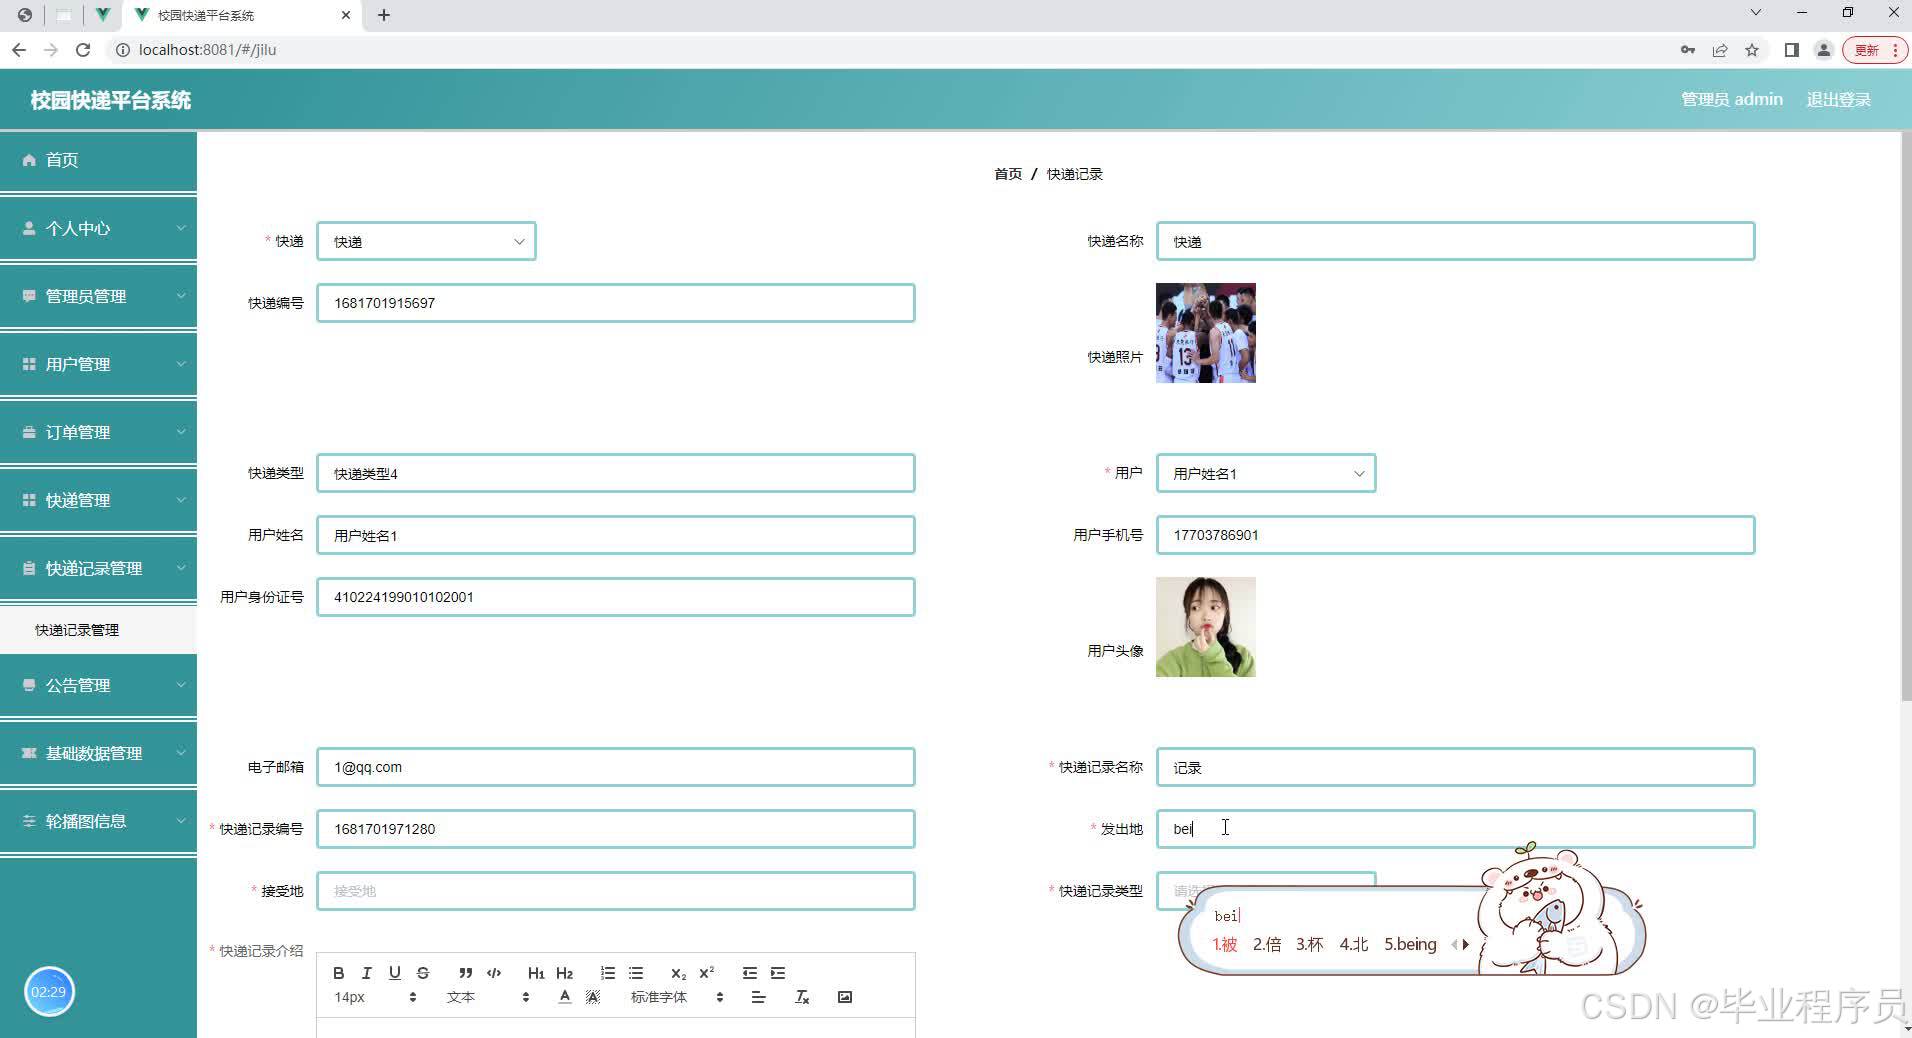The image size is (1912, 1038).
Task: Click the 首页 breadcrumb link
Action: click(1008, 174)
